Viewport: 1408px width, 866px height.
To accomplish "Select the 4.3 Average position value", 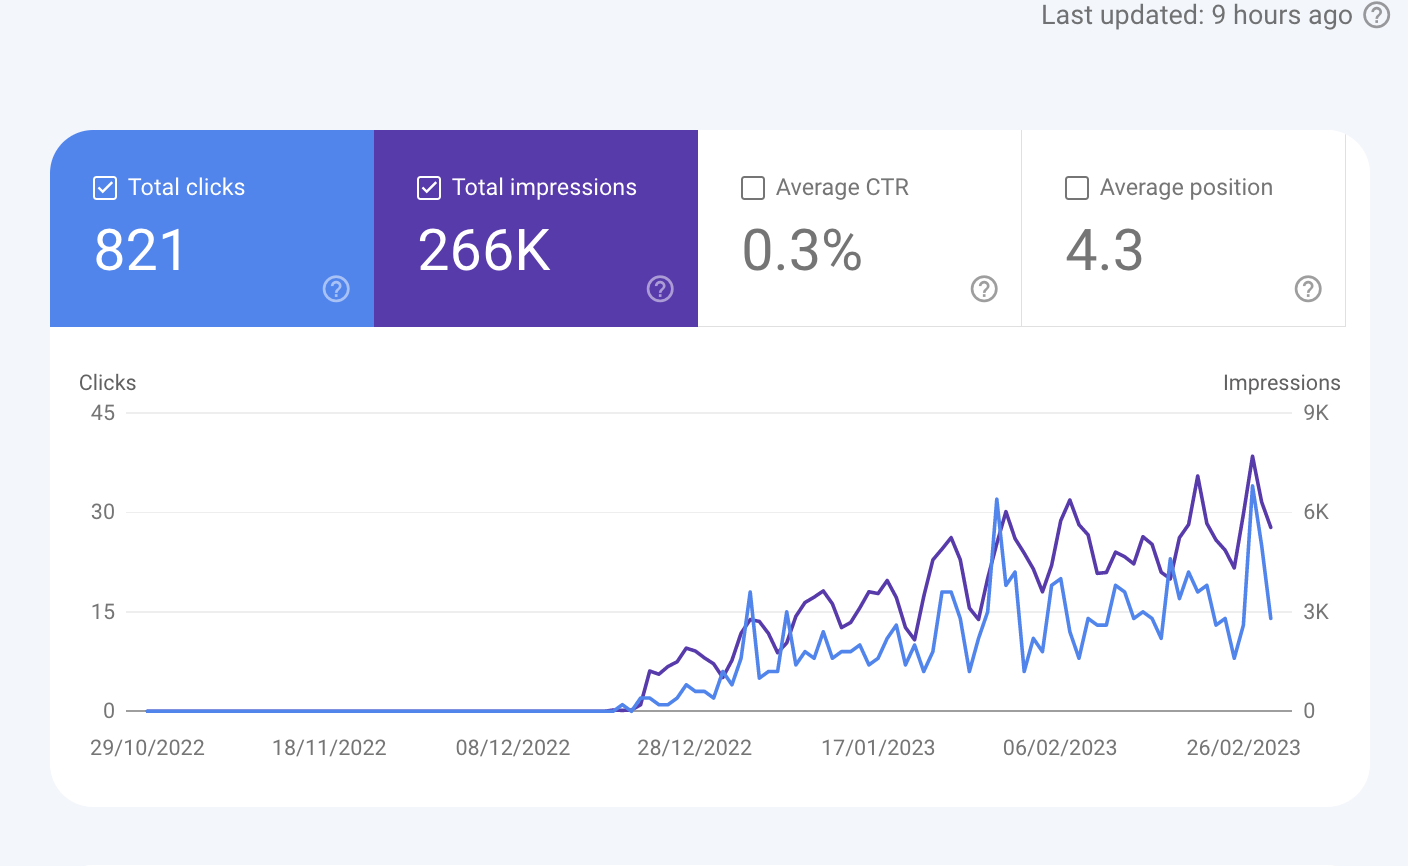I will click(x=1104, y=250).
